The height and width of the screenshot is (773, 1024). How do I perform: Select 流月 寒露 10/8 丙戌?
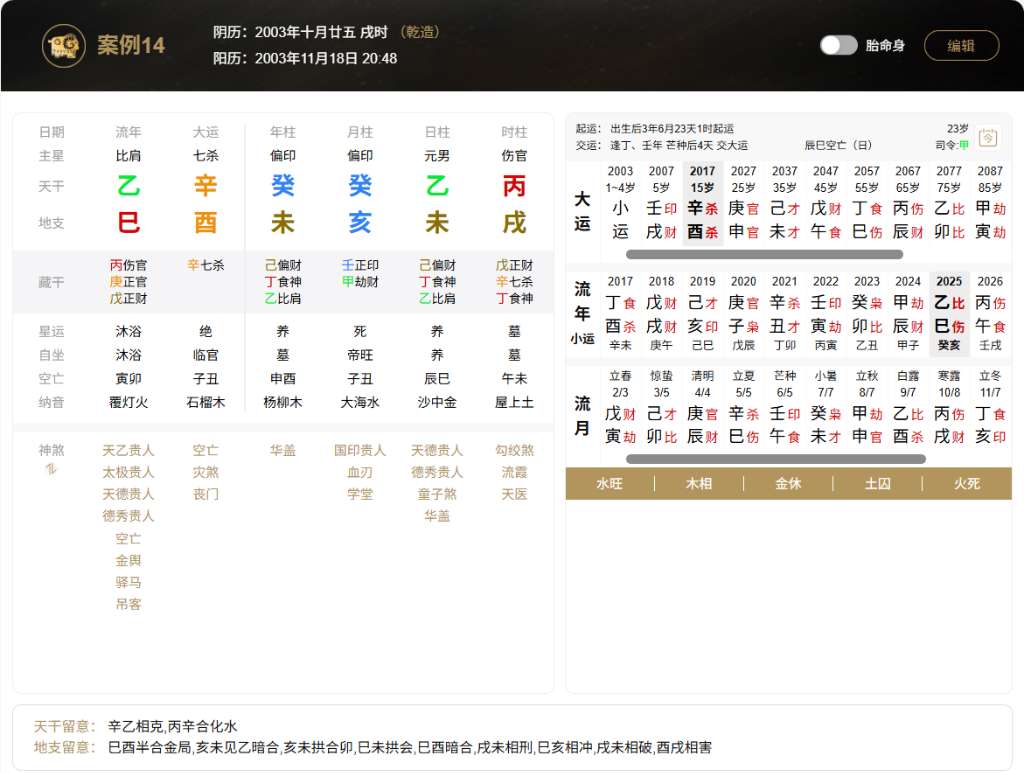point(949,407)
